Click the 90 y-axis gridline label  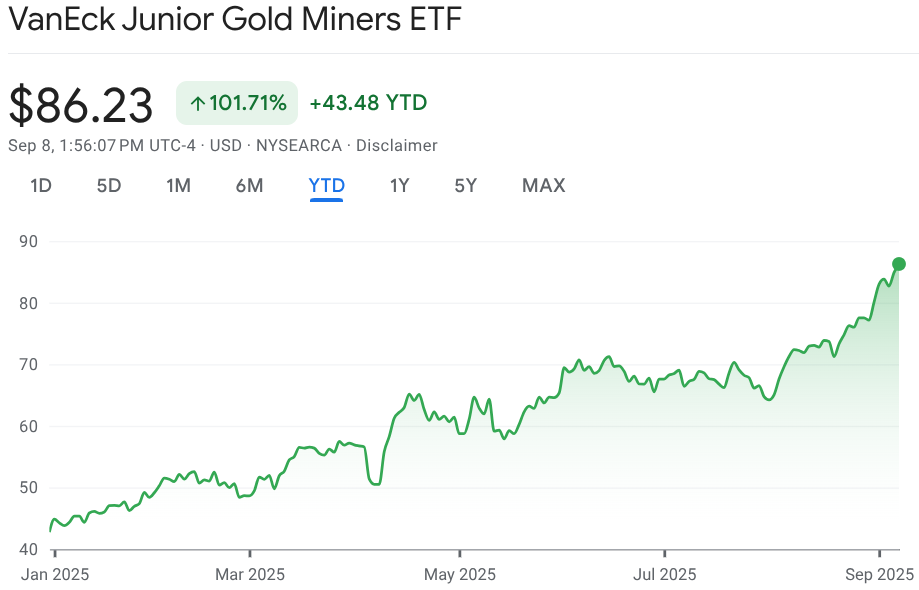pos(27,241)
